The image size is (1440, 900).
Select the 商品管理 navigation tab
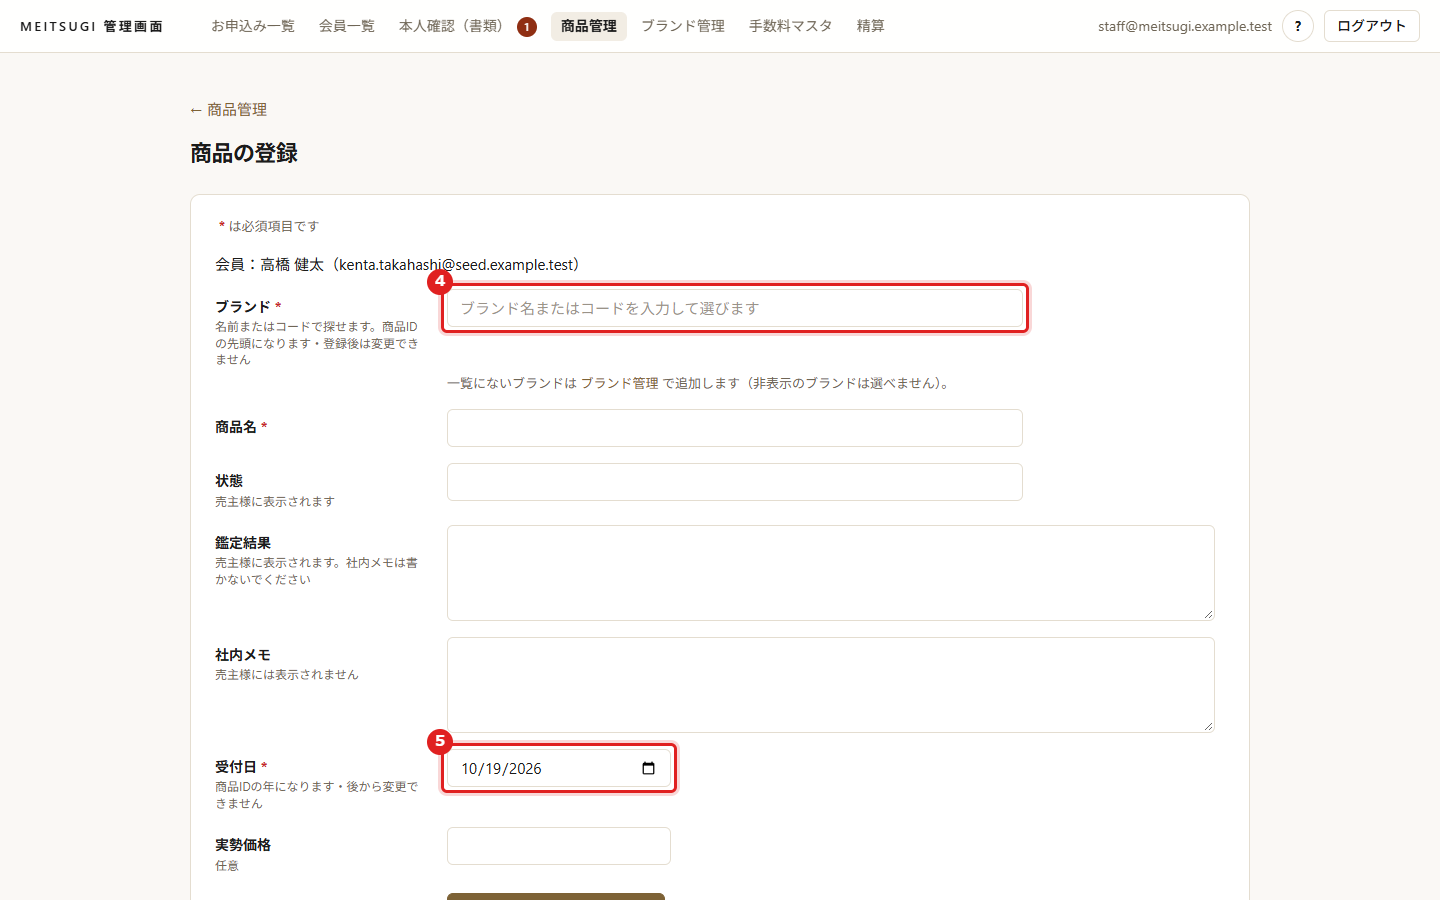(x=589, y=26)
